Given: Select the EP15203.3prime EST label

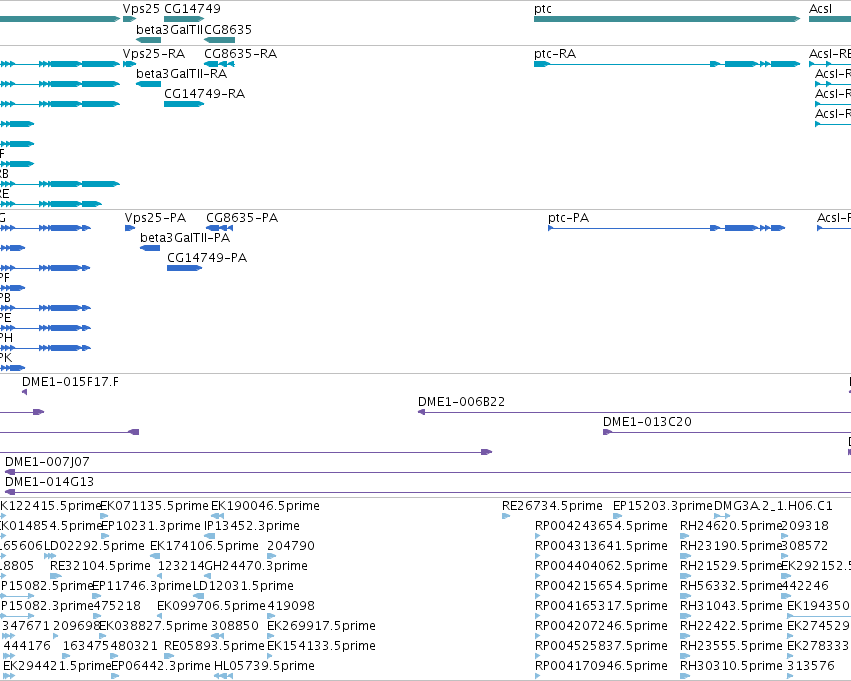Looking at the screenshot, I should click(x=663, y=506).
